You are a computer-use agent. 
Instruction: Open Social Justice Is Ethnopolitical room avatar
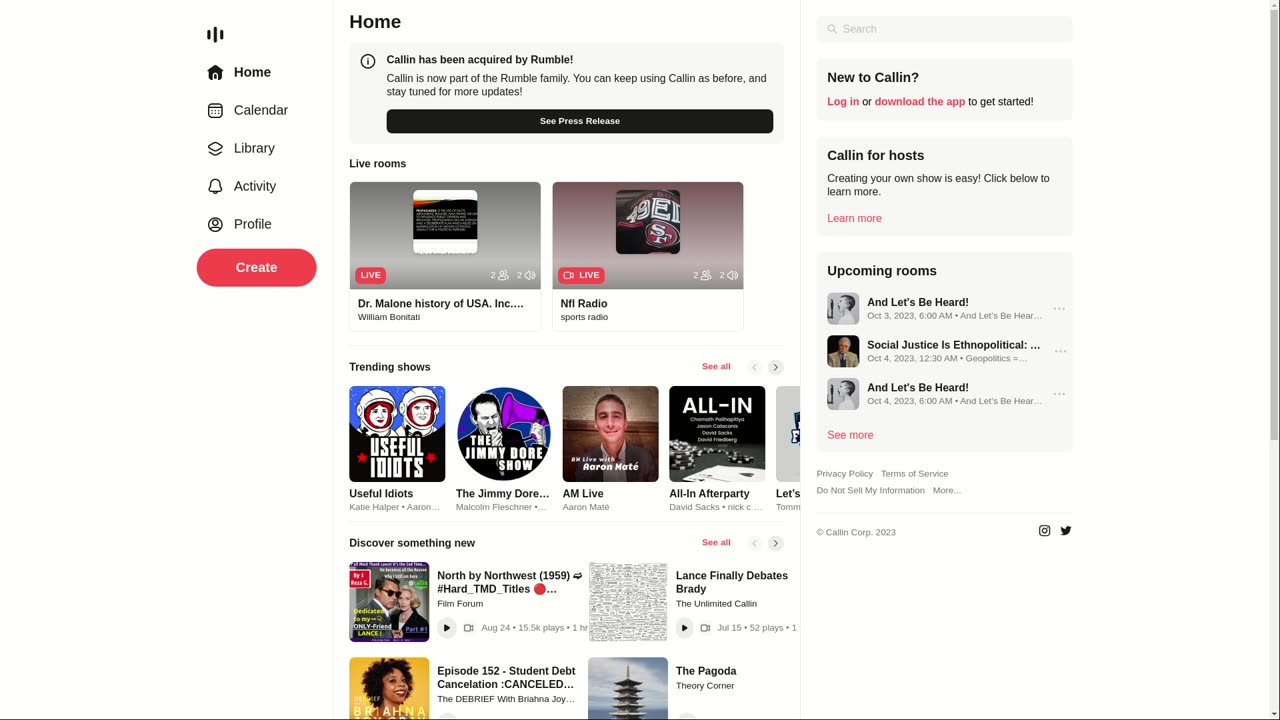tap(843, 351)
